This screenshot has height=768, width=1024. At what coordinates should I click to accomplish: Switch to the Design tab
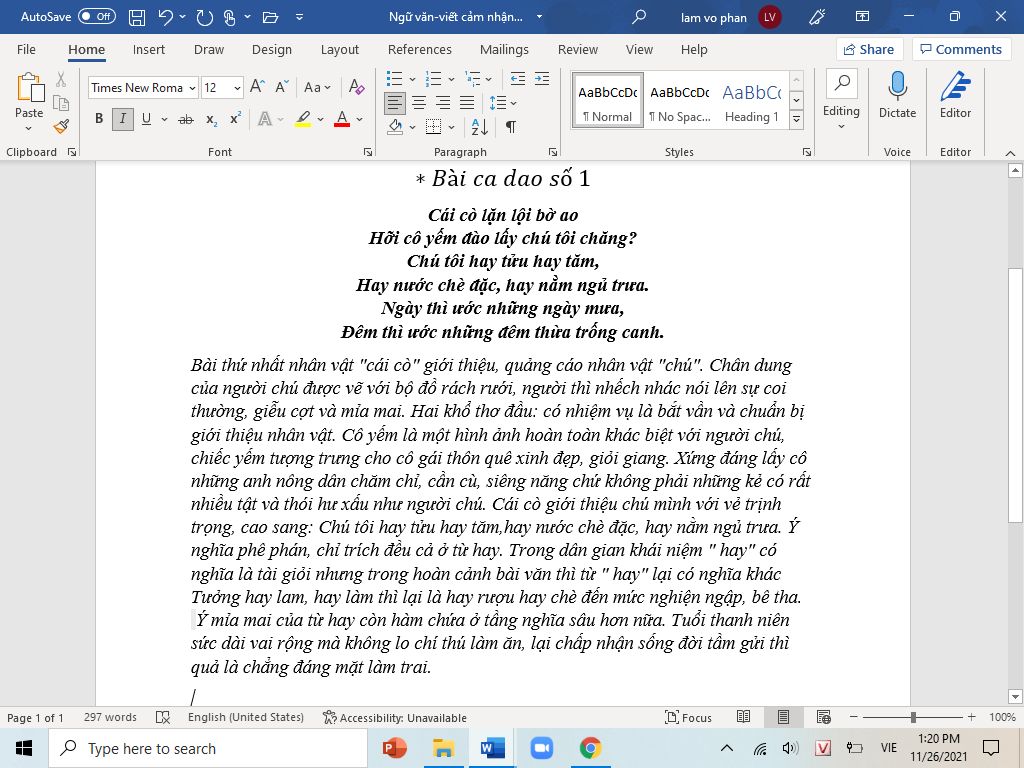(272, 50)
